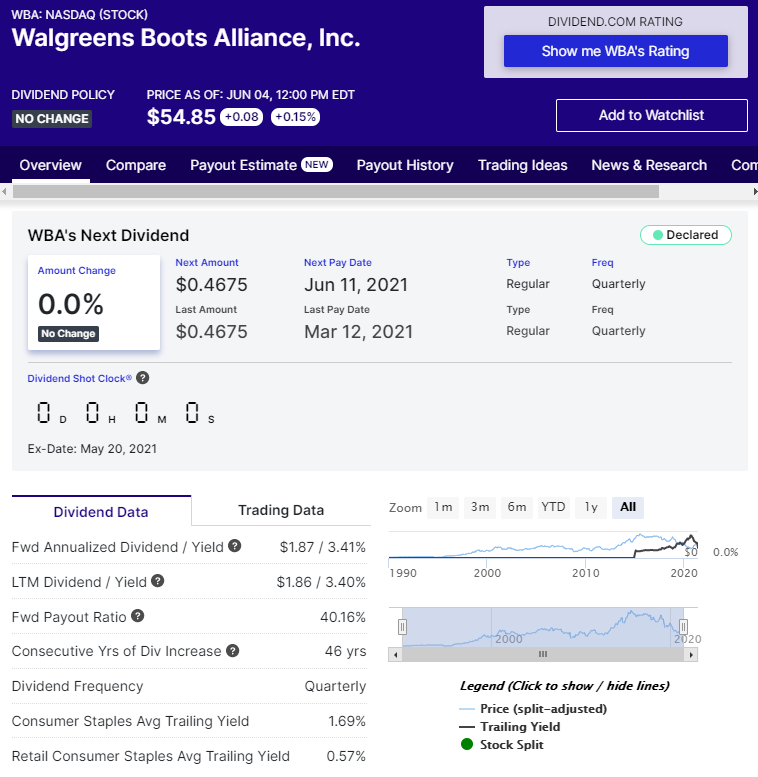
Task: Set chart zoom to YTD
Action: (553, 507)
